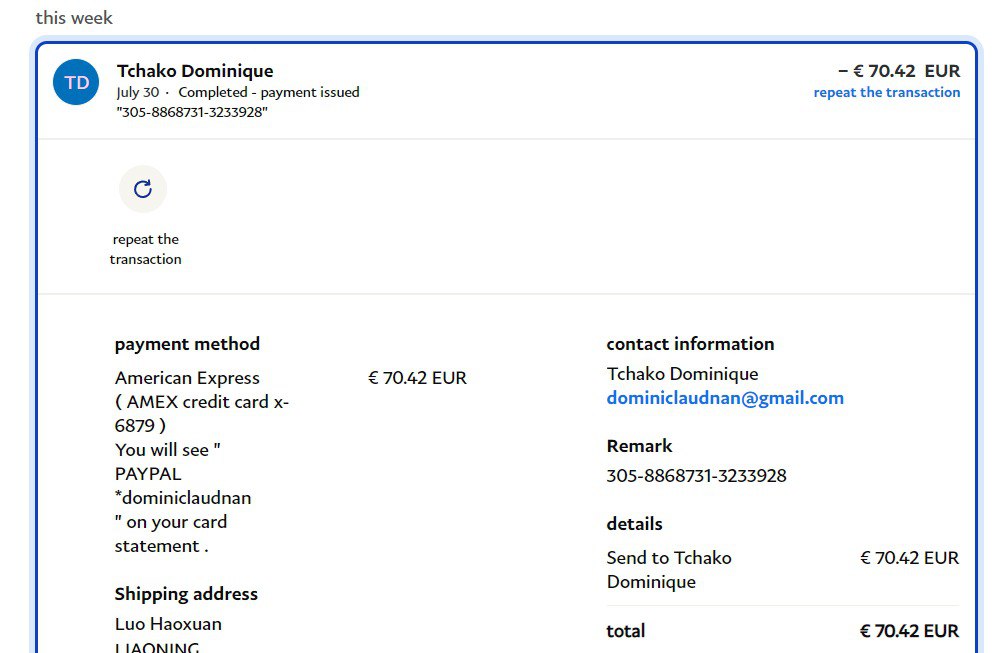Click the quoted order number in the header
Image resolution: width=1001 pixels, height=653 pixels.
pos(192,112)
